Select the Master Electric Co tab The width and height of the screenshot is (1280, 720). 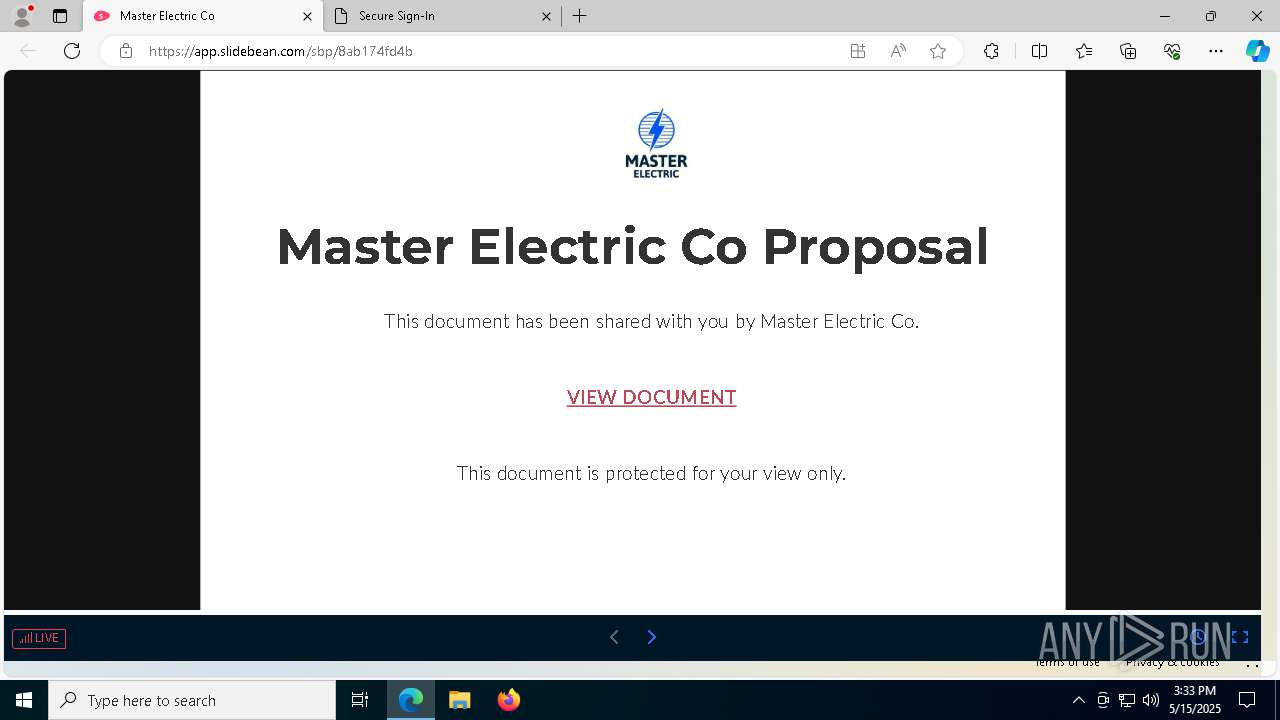tap(203, 16)
